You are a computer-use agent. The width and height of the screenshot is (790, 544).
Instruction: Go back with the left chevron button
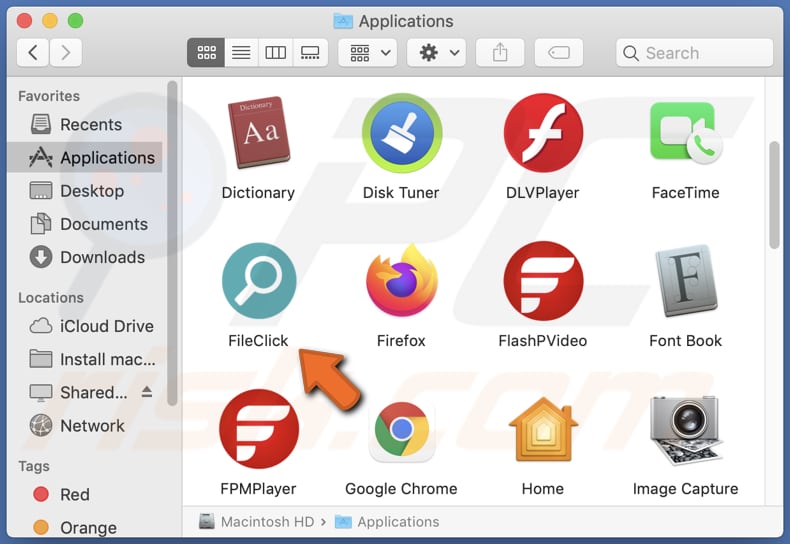coord(33,52)
